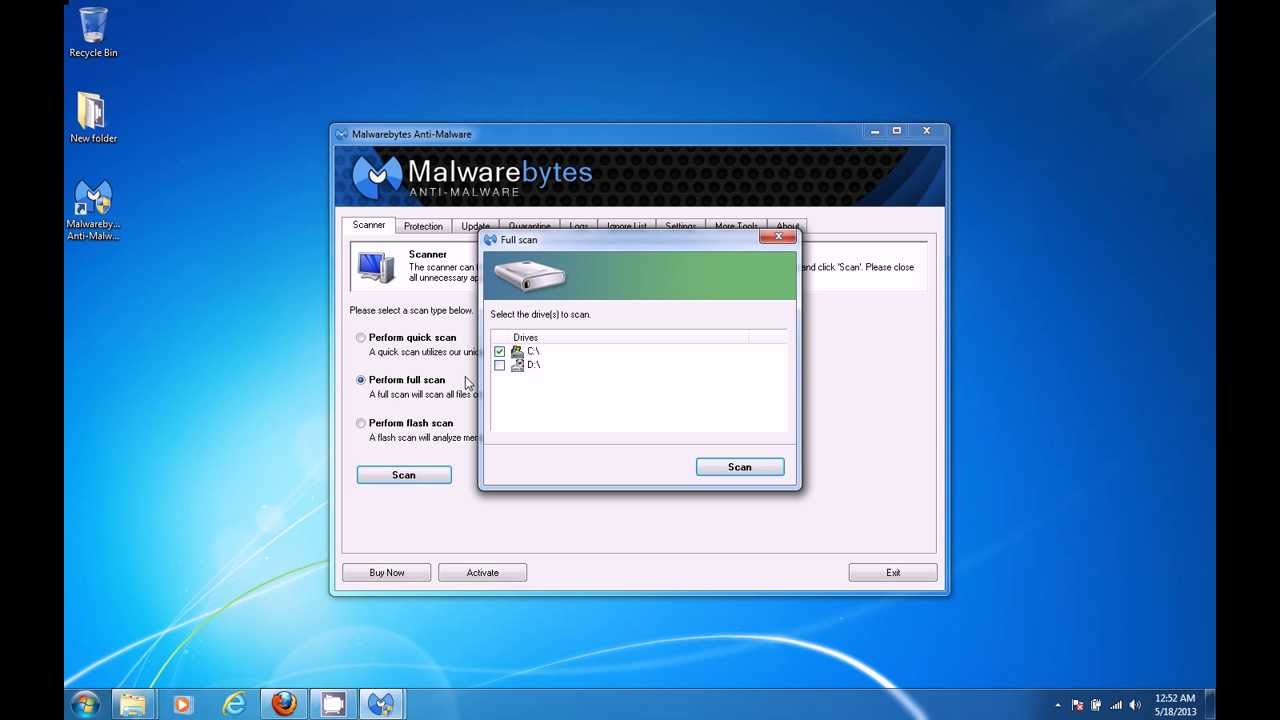Start scan in Full scan dialog
The width and height of the screenshot is (1280, 720).
pos(740,467)
